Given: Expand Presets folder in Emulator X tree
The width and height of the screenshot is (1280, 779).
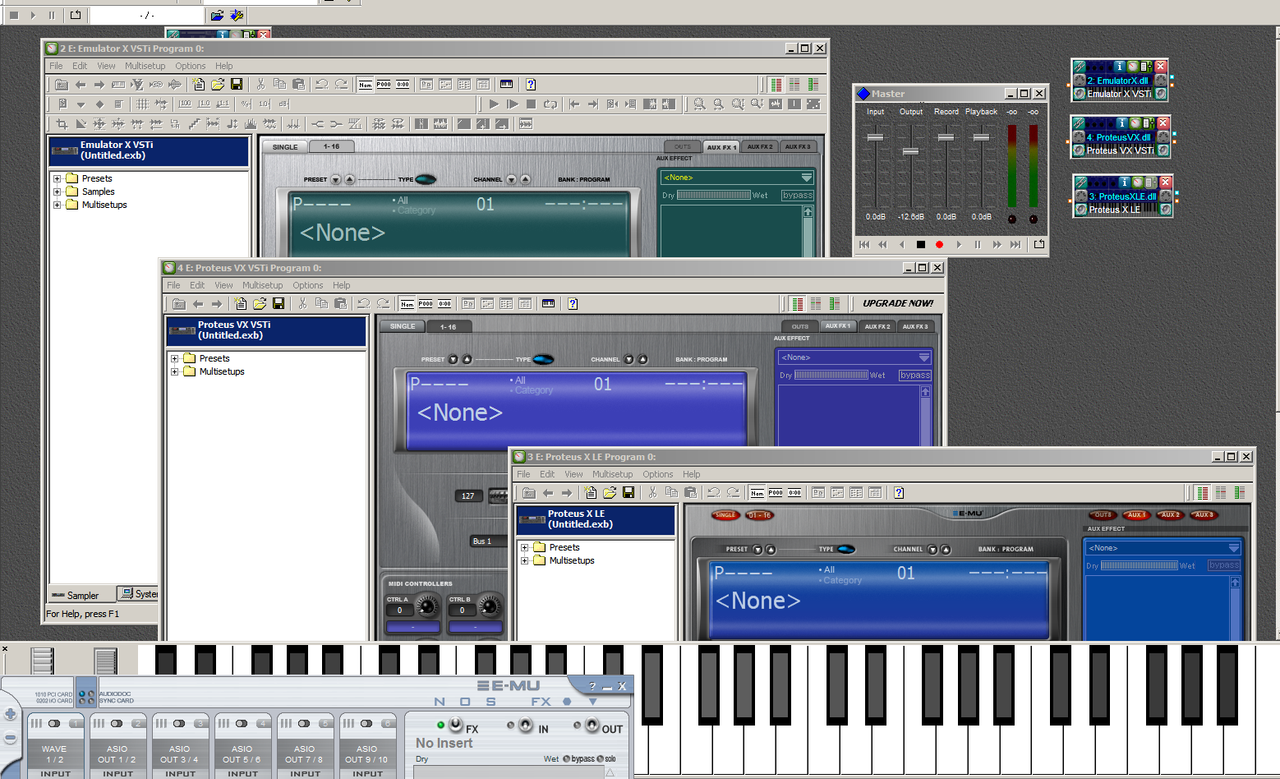Looking at the screenshot, I should pyautogui.click(x=57, y=179).
